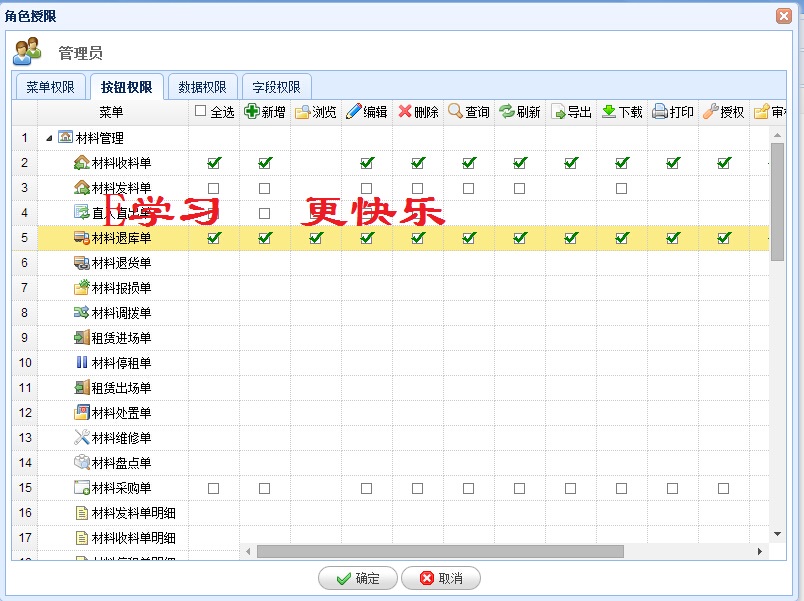Image resolution: width=804 pixels, height=601 pixels.
Task: Click the 新增 (add) column header icon
Action: (x=252, y=112)
